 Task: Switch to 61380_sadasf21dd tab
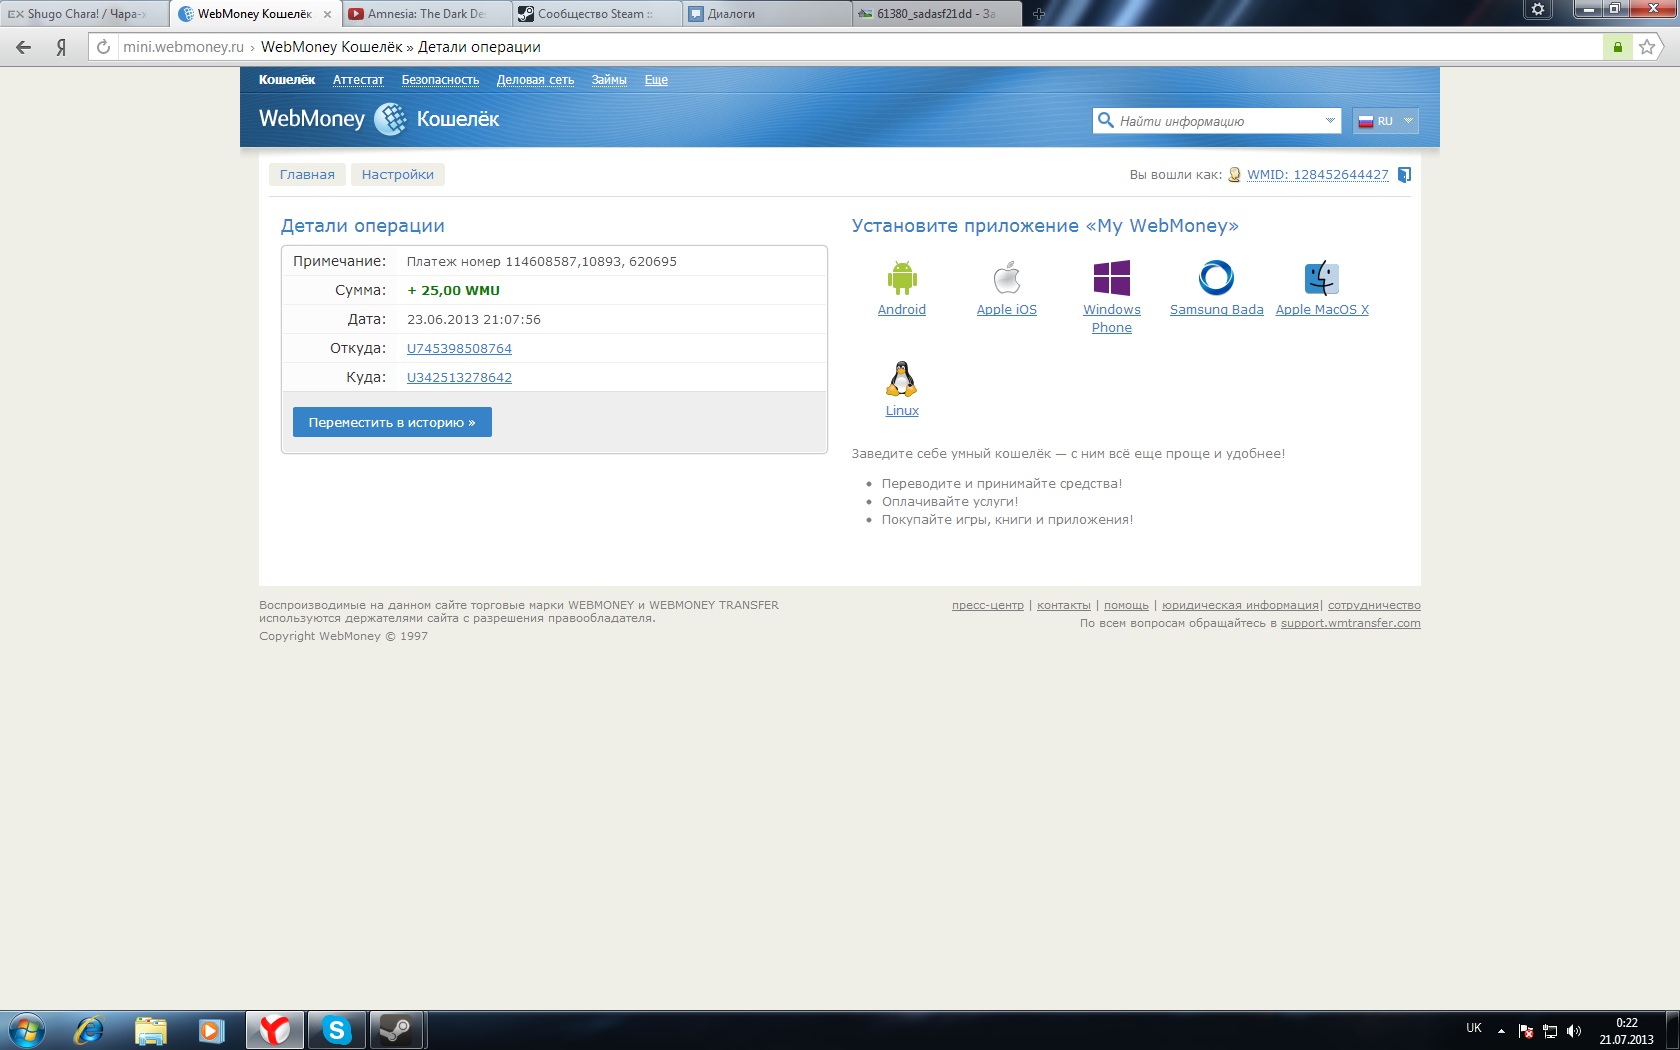937,14
